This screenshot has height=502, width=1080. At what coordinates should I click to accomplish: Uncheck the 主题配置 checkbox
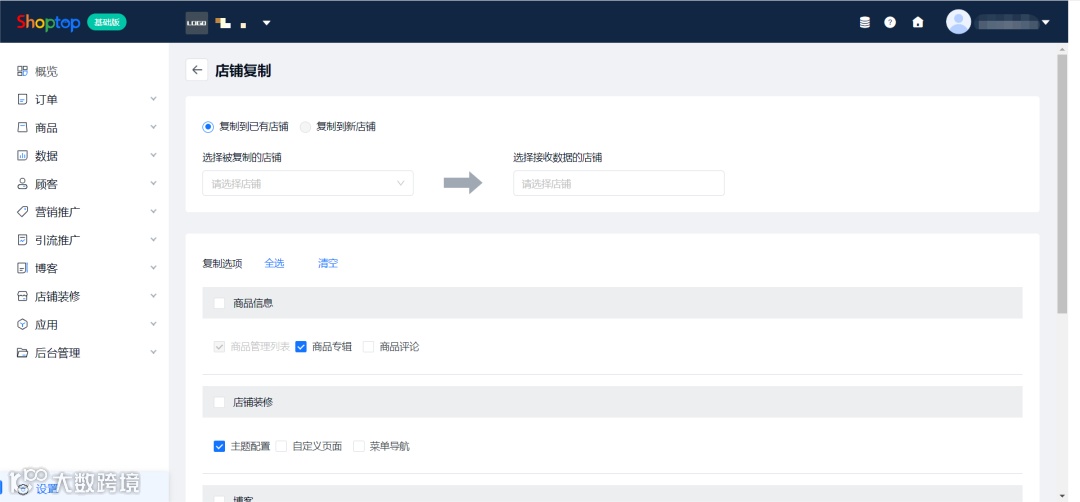[x=220, y=446]
